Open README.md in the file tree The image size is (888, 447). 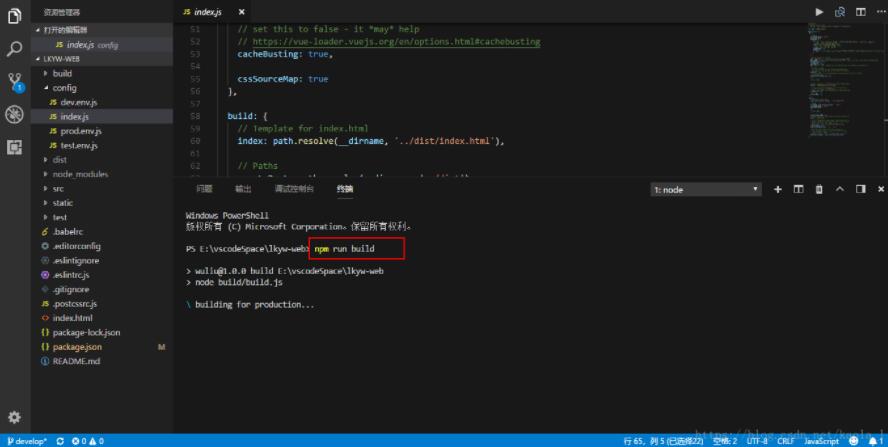point(102,361)
